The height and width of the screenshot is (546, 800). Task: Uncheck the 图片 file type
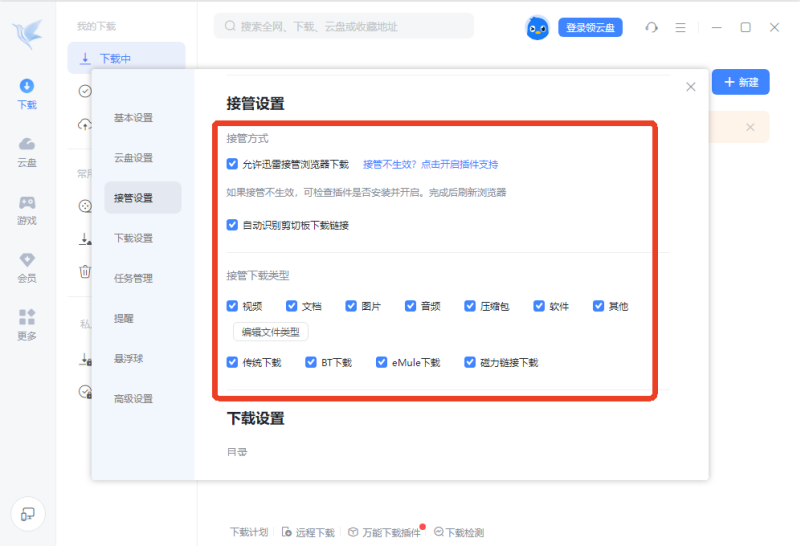351,306
